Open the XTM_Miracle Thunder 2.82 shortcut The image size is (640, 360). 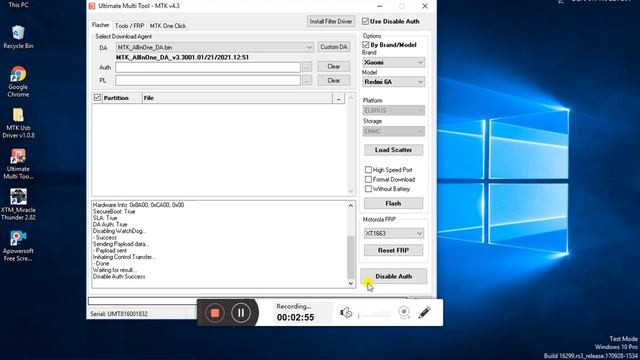point(18,204)
